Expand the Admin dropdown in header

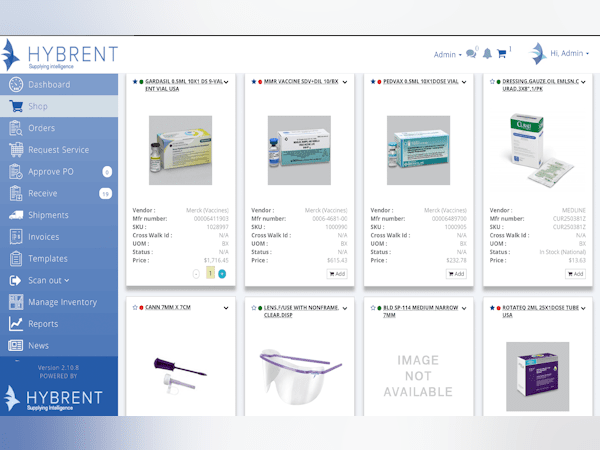point(447,55)
